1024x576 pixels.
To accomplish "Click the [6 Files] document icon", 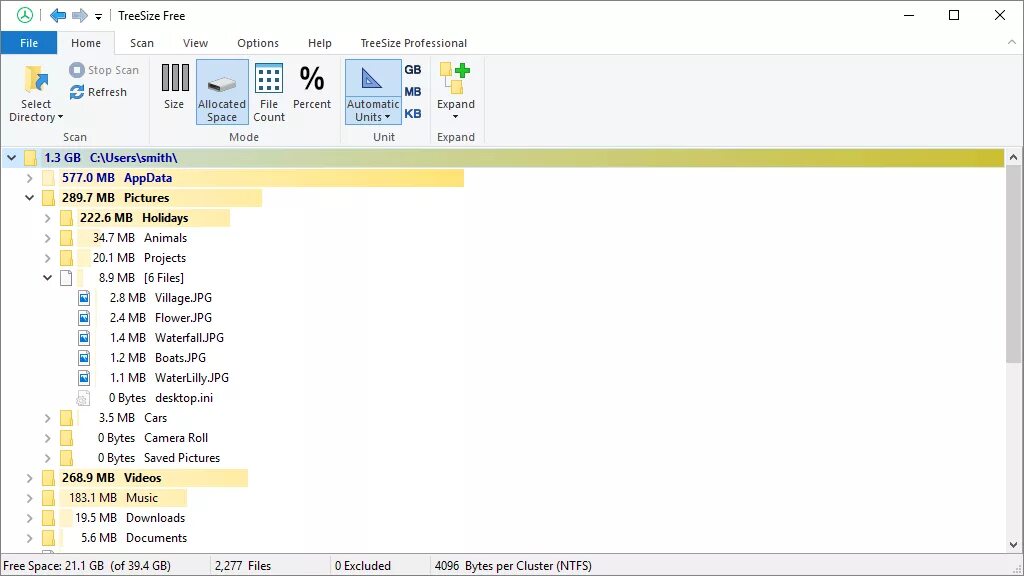I will pyautogui.click(x=66, y=278).
